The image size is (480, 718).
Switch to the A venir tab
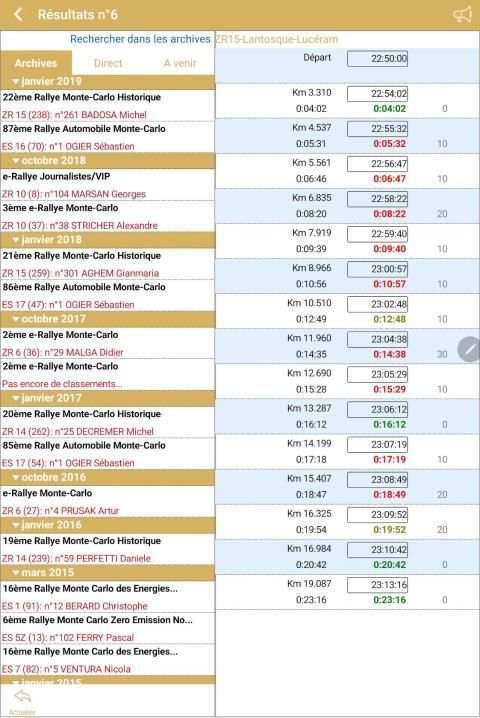180,63
